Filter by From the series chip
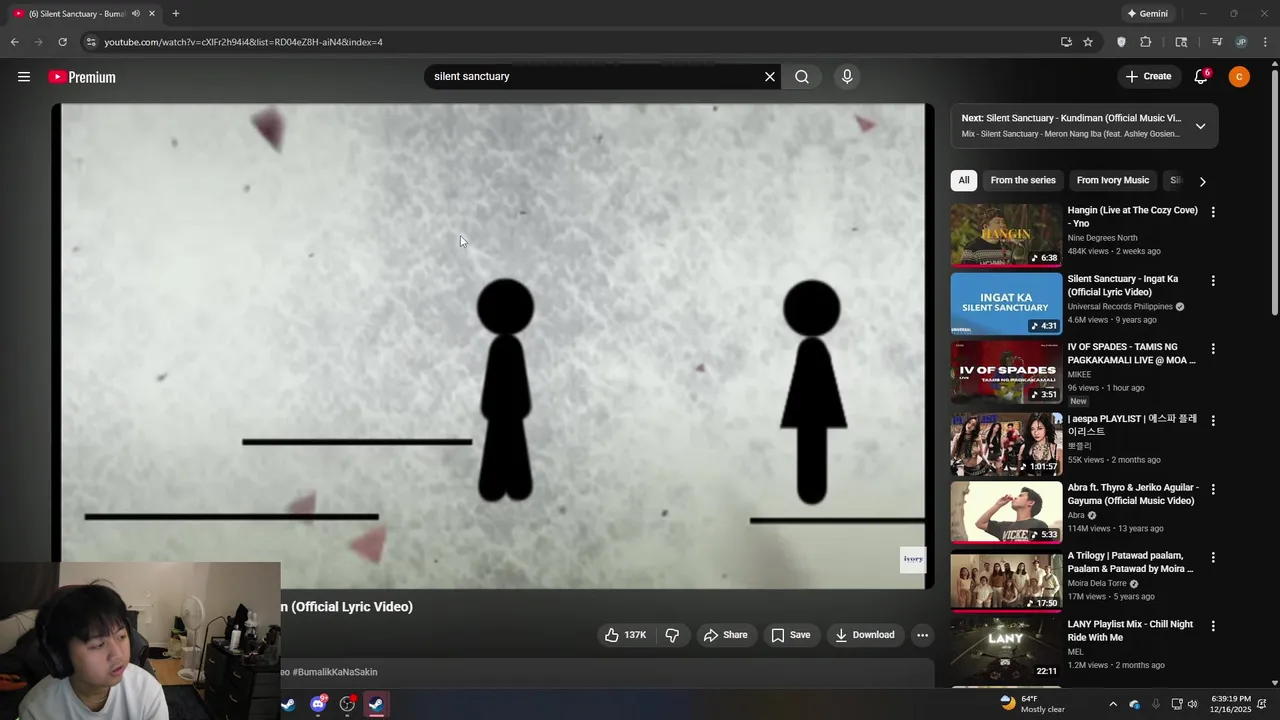 point(1023,180)
